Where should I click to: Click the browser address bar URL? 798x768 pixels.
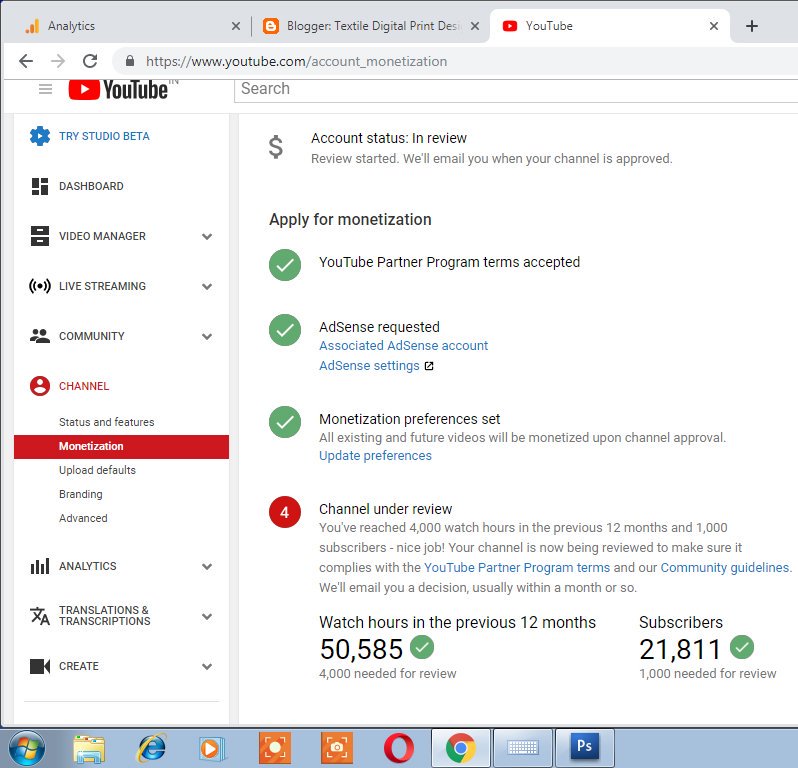pos(296,61)
